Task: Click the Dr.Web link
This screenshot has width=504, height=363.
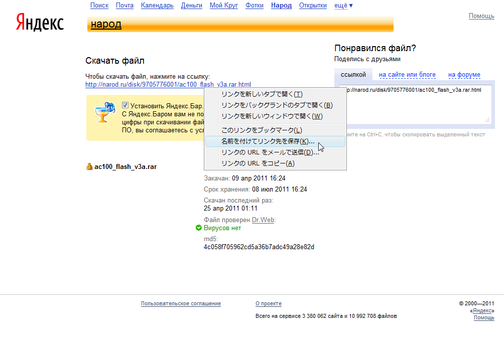Action: pos(263,220)
